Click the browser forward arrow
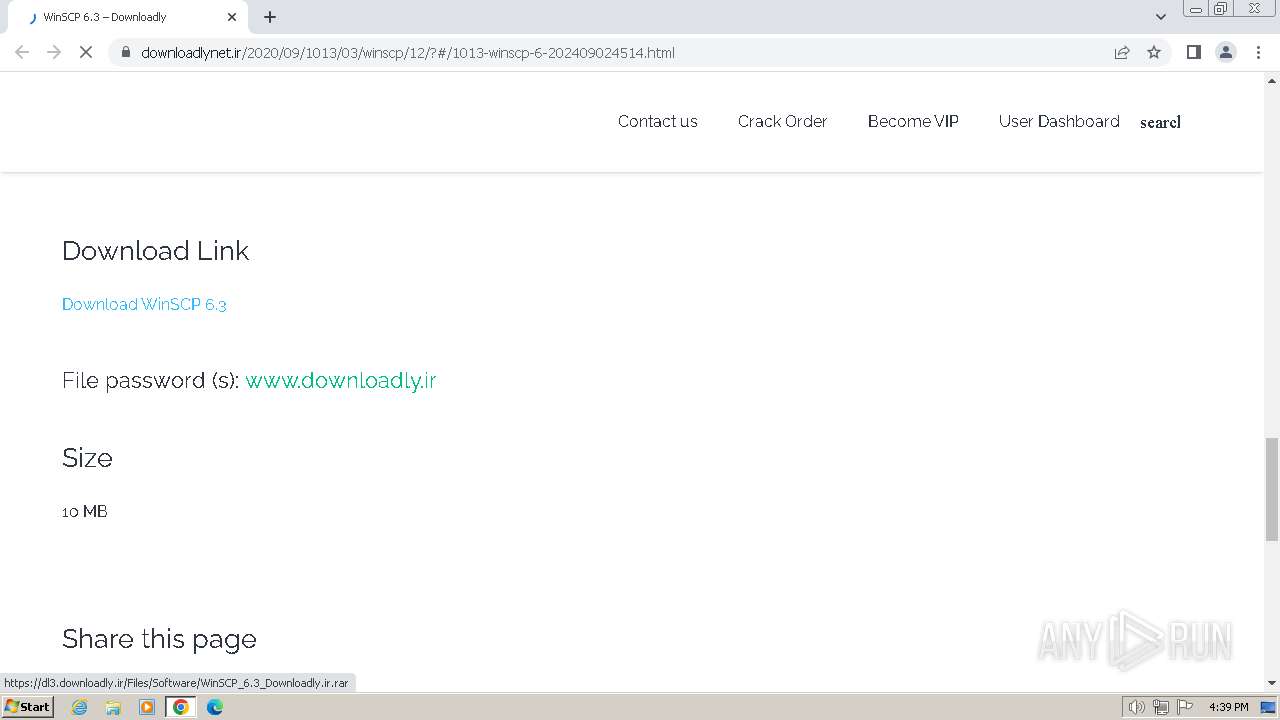Image resolution: width=1280 pixels, height=720 pixels. (54, 52)
